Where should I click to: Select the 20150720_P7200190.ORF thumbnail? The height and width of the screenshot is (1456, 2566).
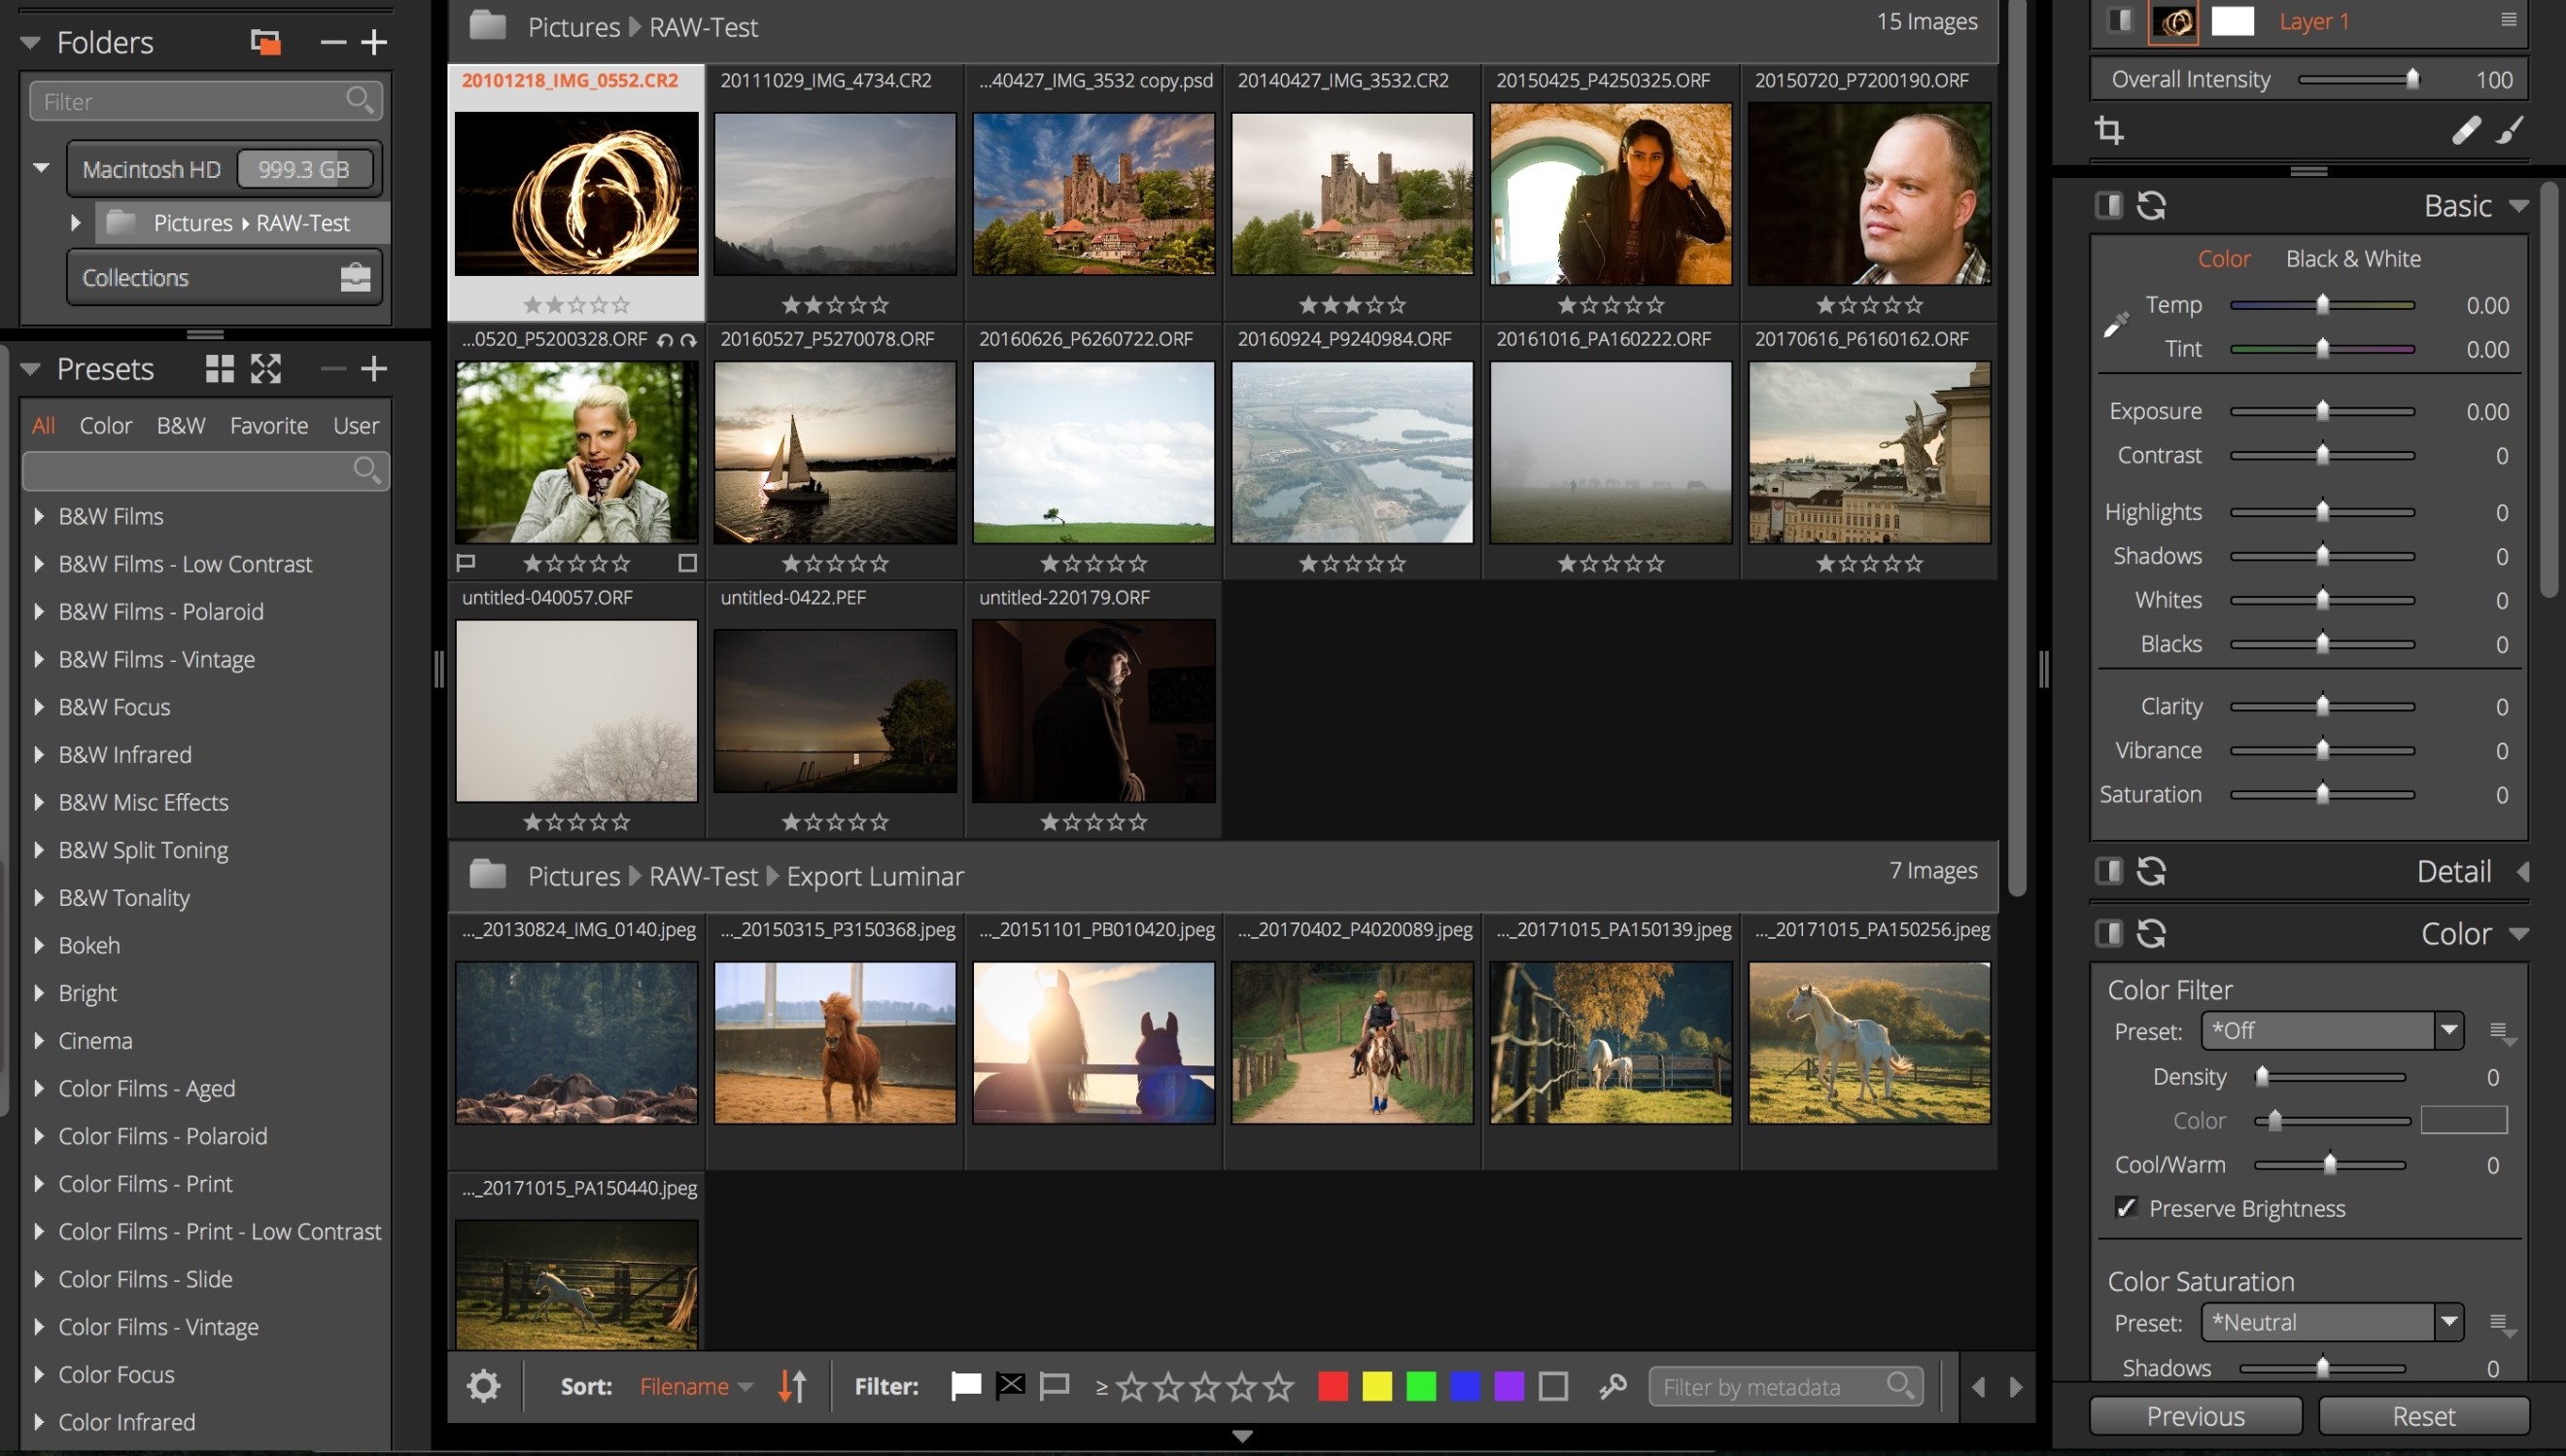click(1868, 194)
